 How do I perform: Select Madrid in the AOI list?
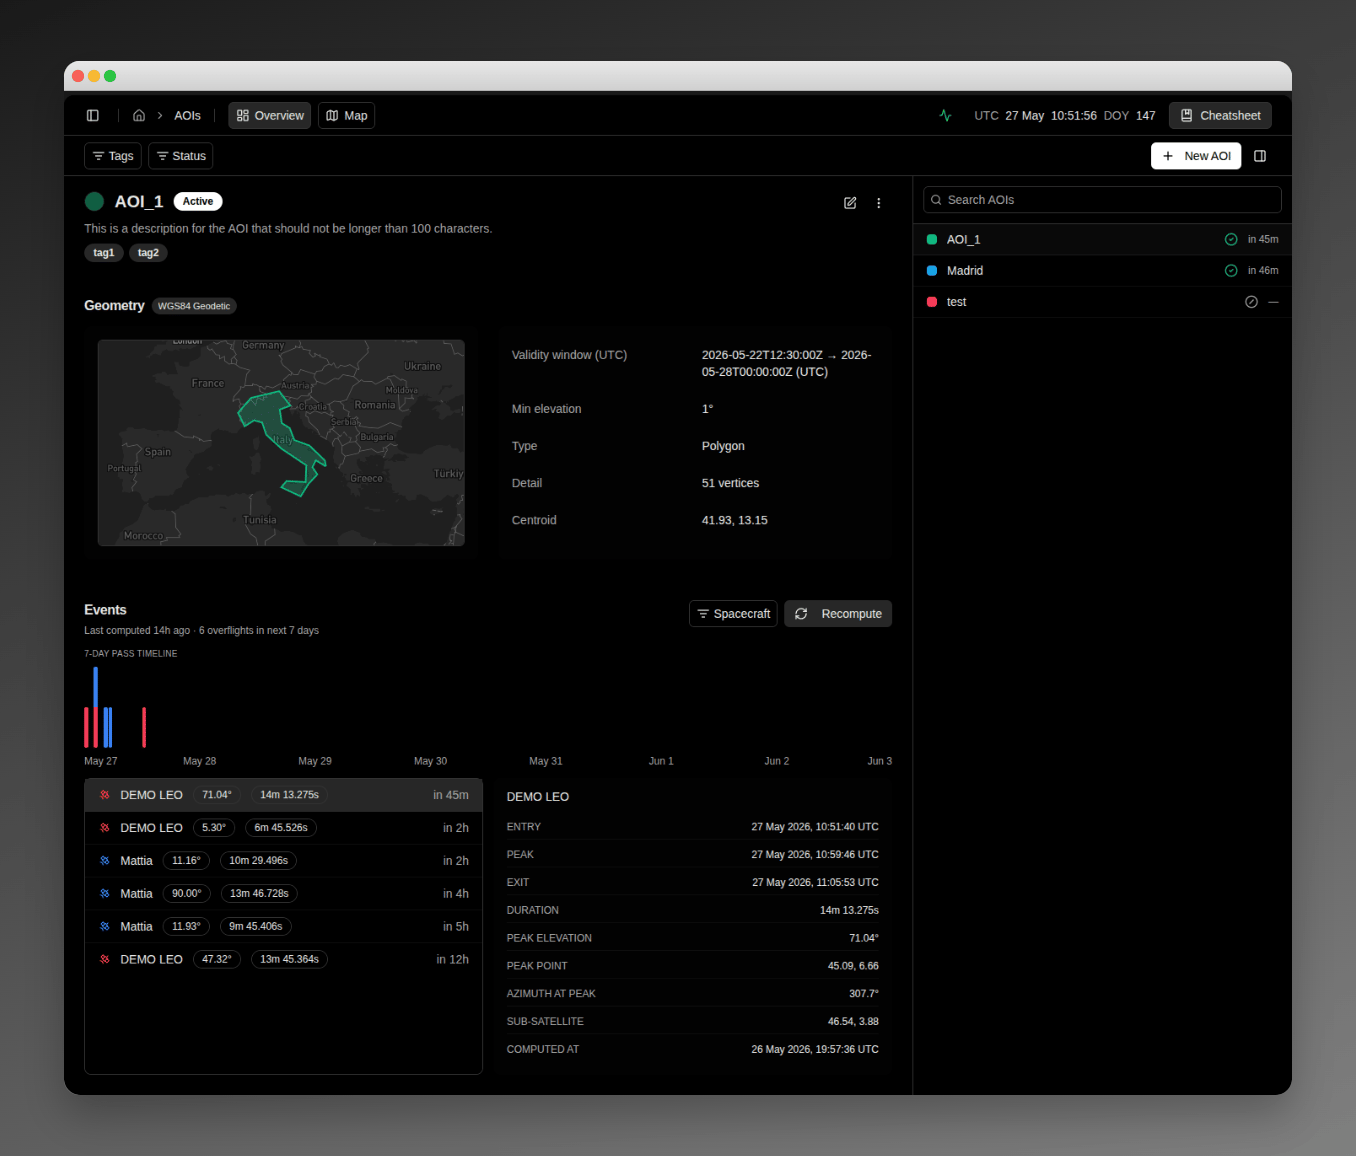tap(1102, 271)
